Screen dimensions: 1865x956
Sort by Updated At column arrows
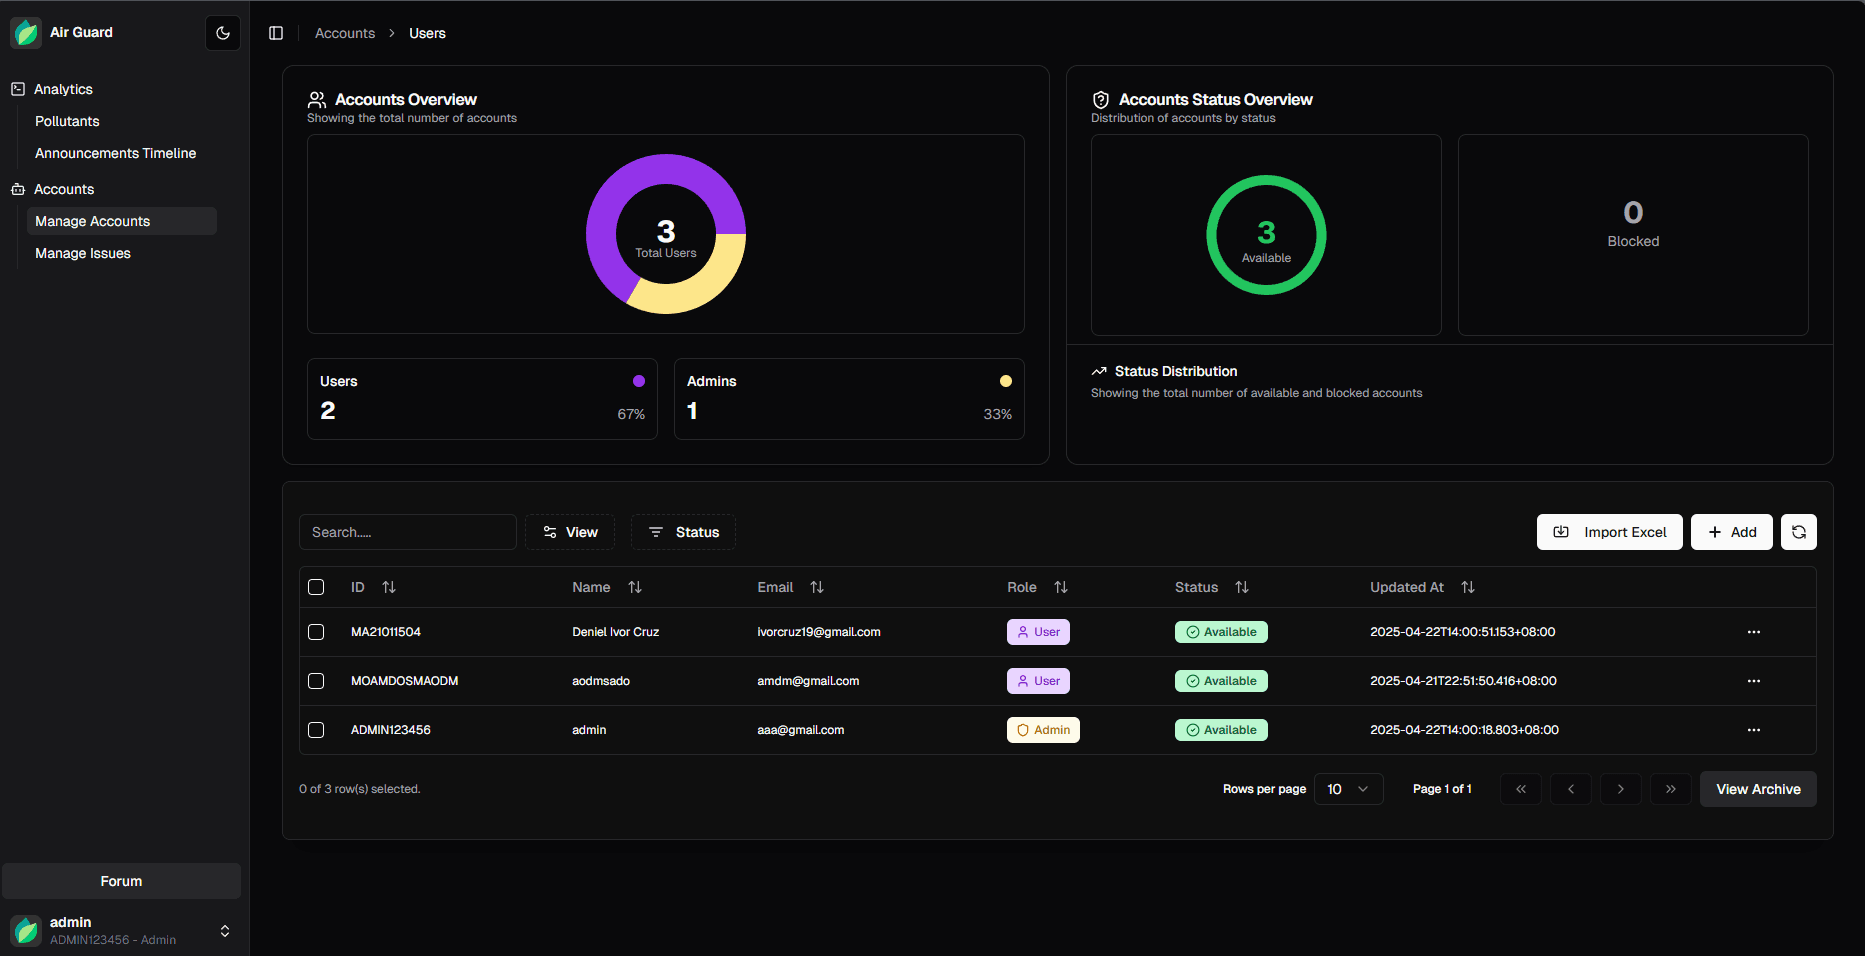(1468, 587)
